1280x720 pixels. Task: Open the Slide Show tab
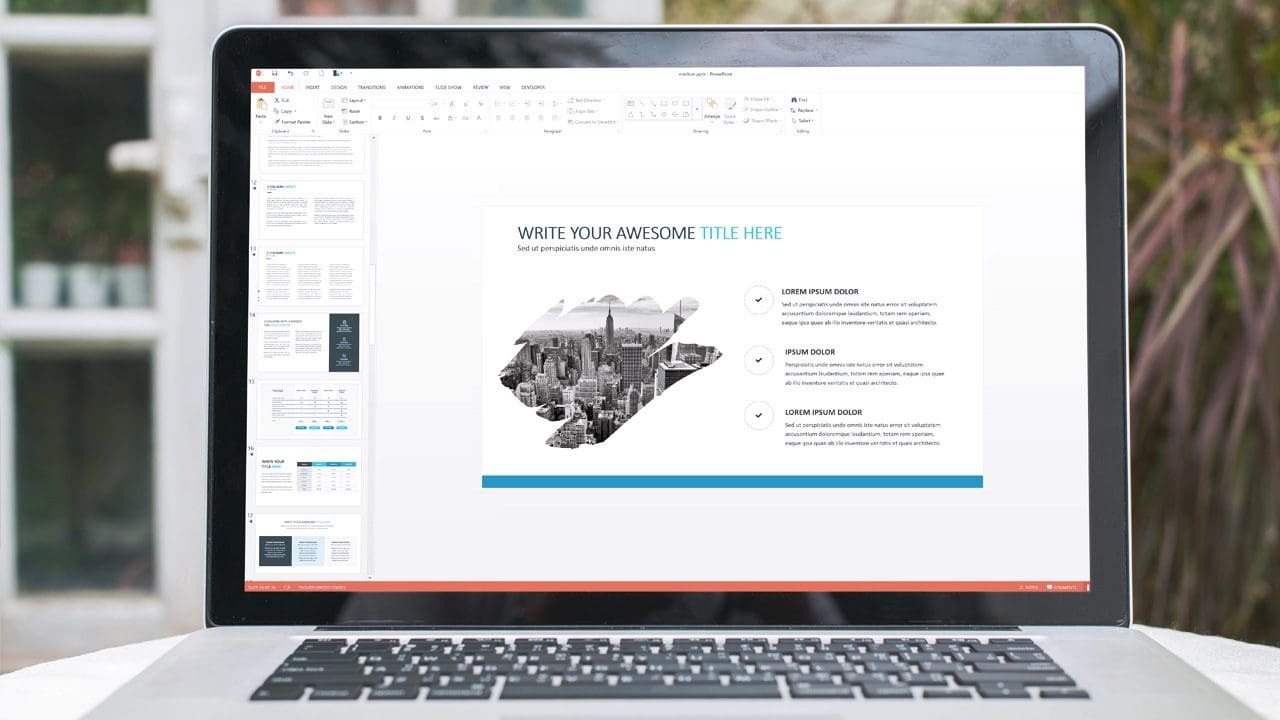point(448,87)
